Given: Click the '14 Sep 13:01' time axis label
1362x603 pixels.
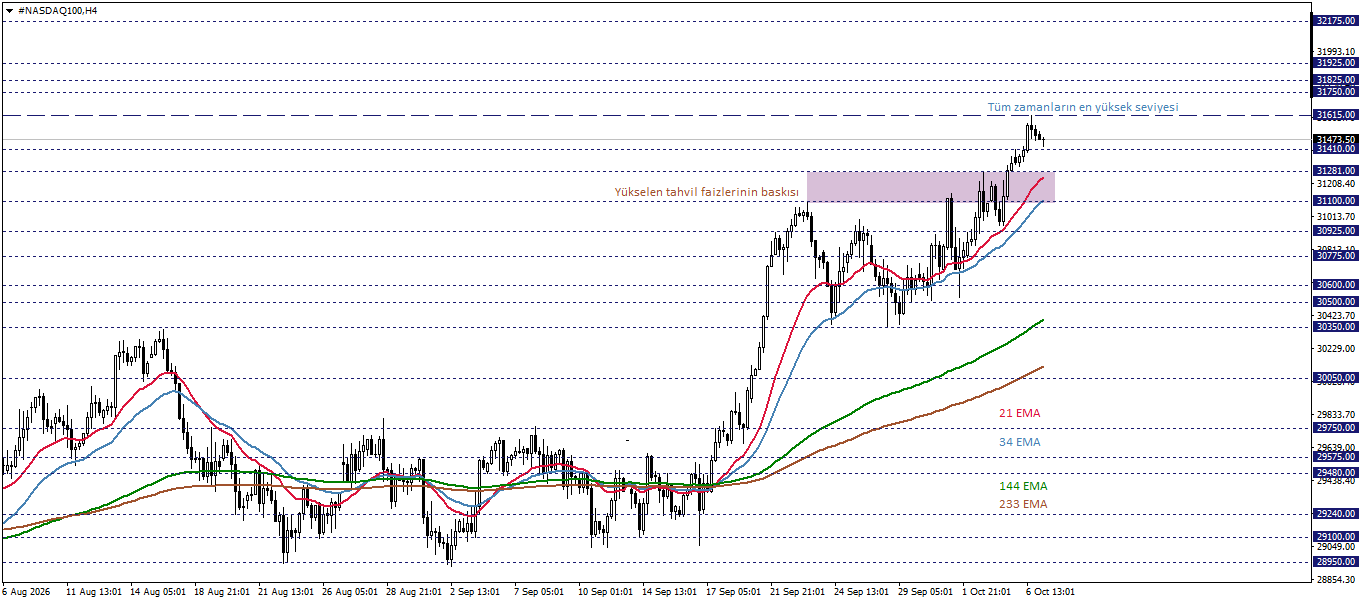Looking at the screenshot, I should [x=671, y=592].
